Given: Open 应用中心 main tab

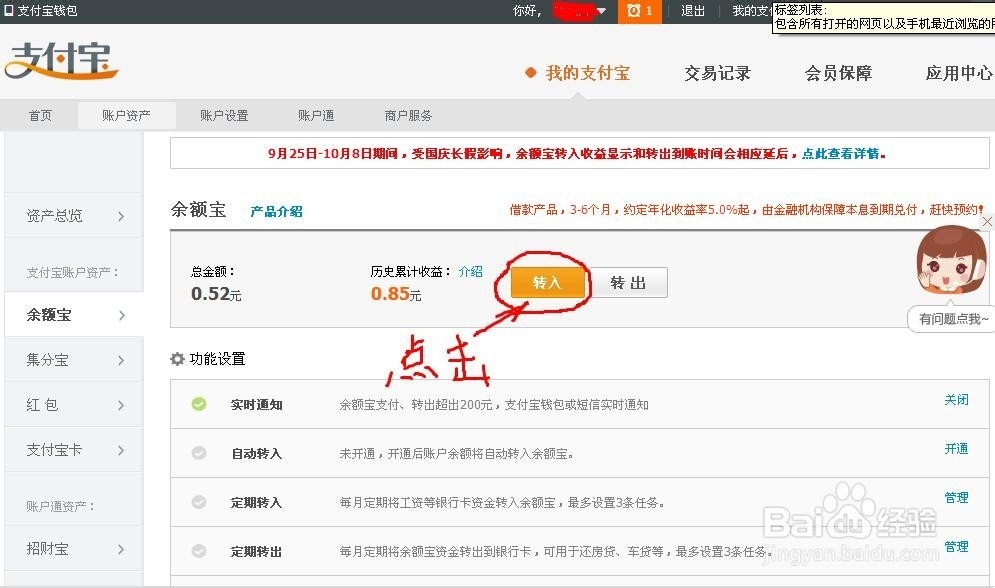Looking at the screenshot, I should (959, 73).
